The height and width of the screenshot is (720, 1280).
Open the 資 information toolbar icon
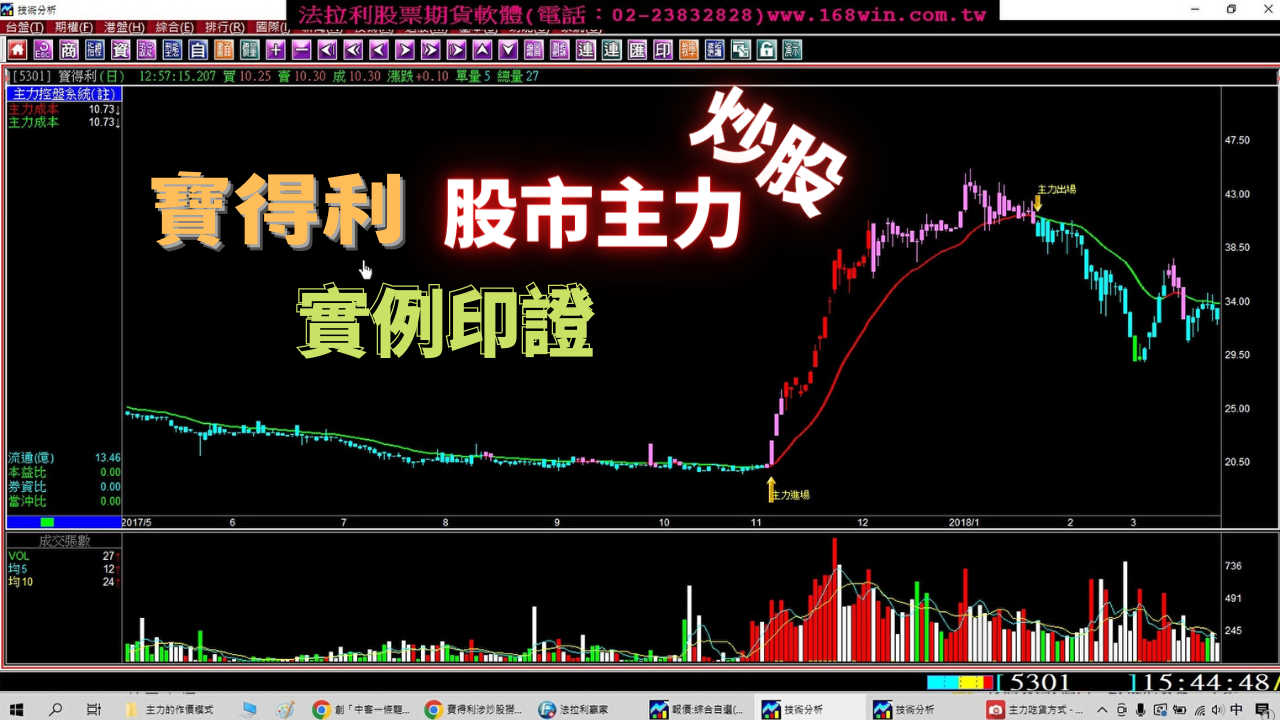tap(120, 50)
